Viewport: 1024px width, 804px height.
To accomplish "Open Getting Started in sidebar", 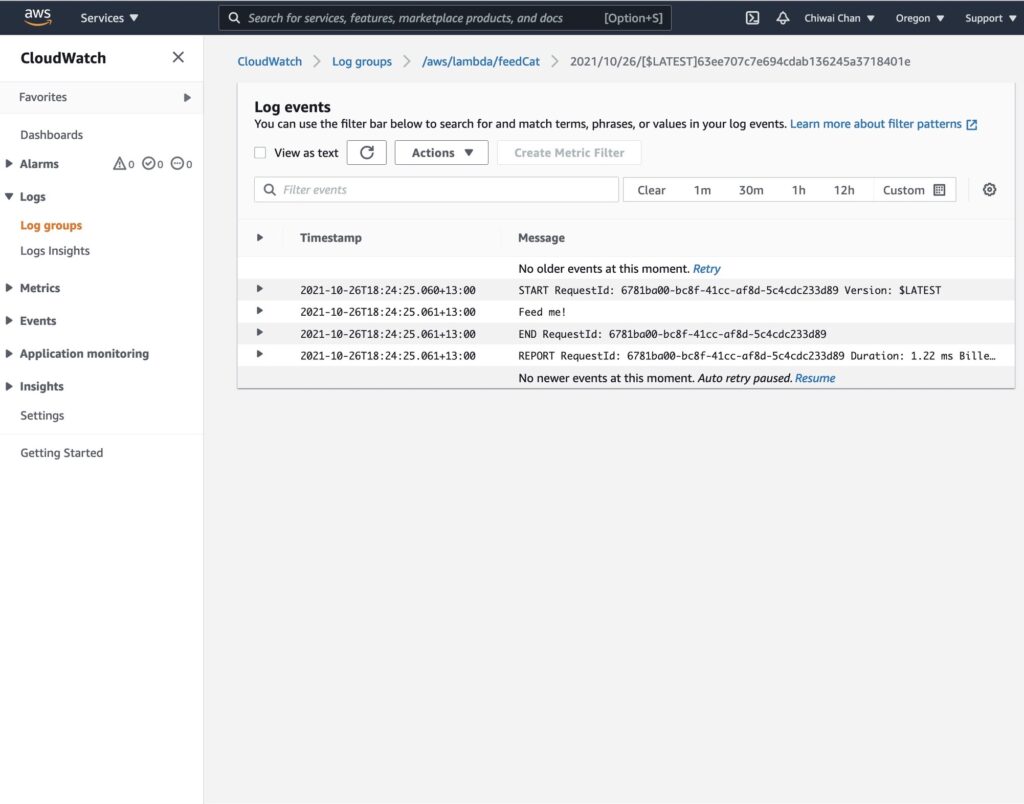I will (x=61, y=453).
